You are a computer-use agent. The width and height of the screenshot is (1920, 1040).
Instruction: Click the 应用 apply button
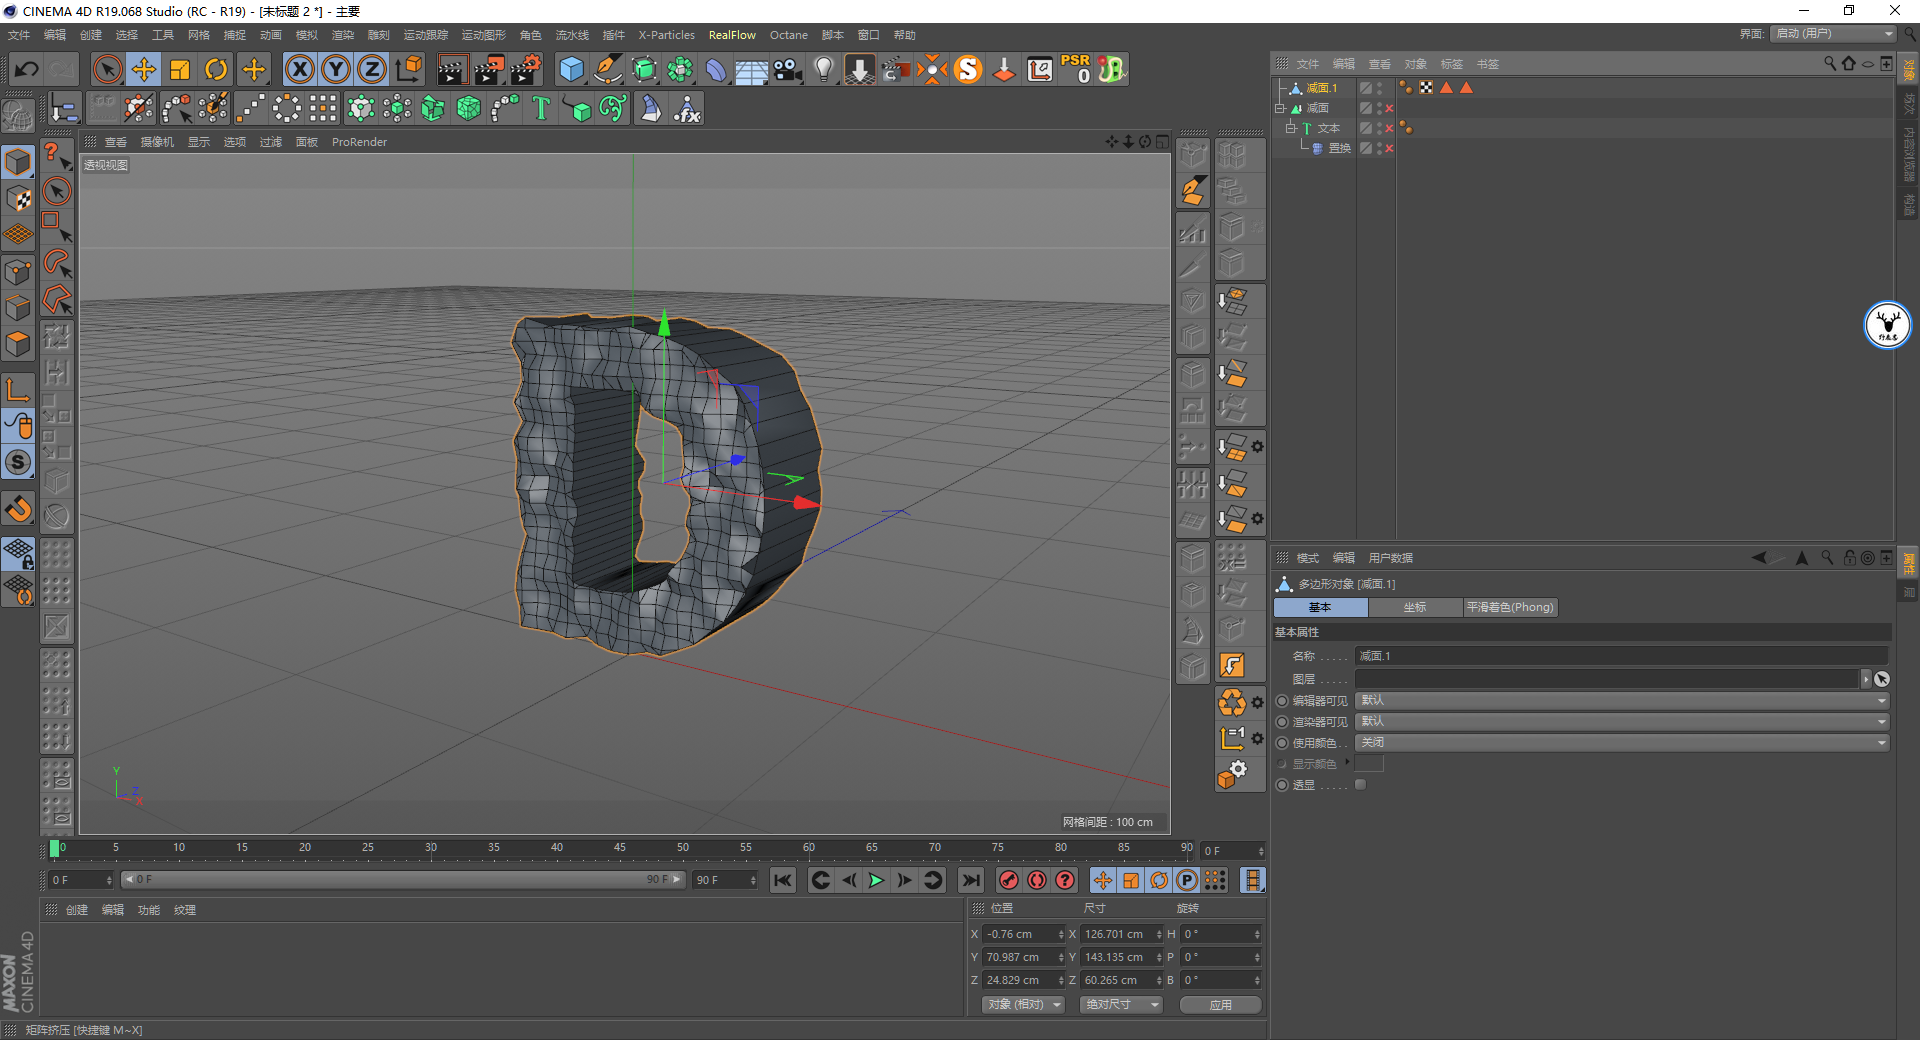click(x=1220, y=1005)
